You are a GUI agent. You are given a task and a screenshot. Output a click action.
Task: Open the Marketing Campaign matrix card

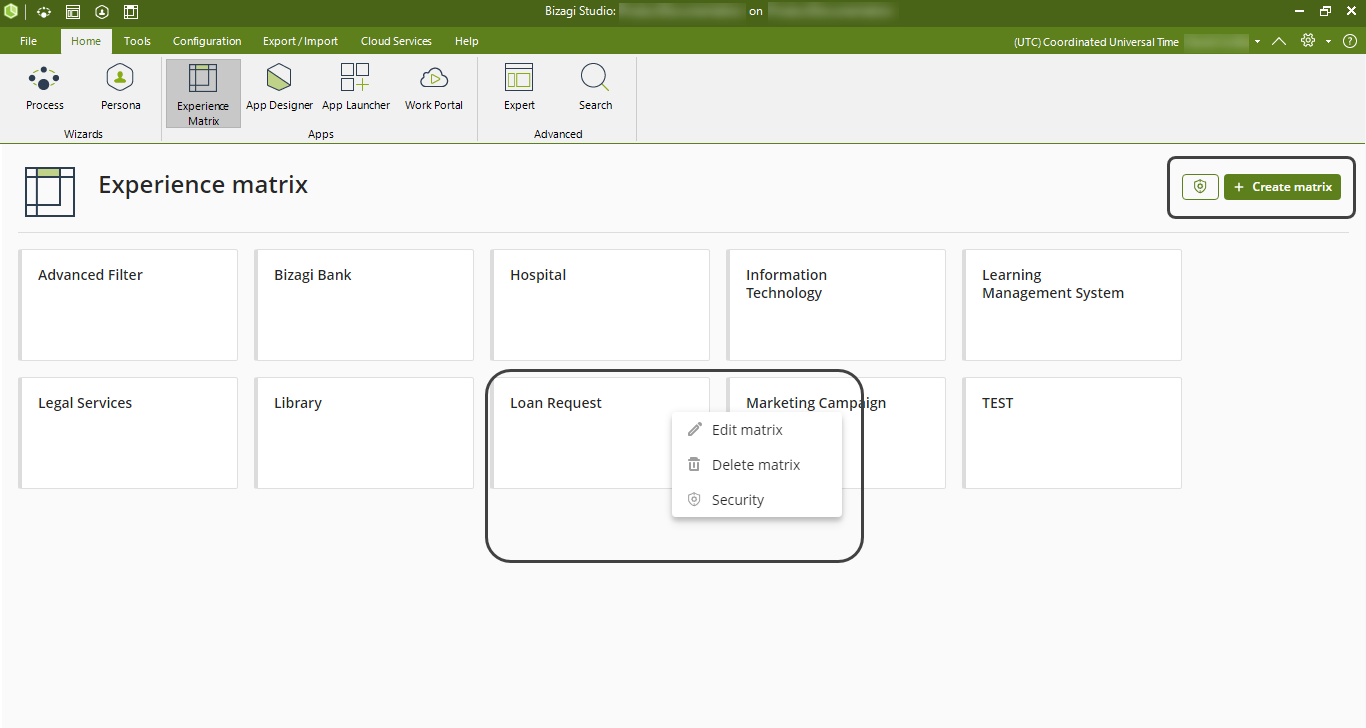(895, 433)
